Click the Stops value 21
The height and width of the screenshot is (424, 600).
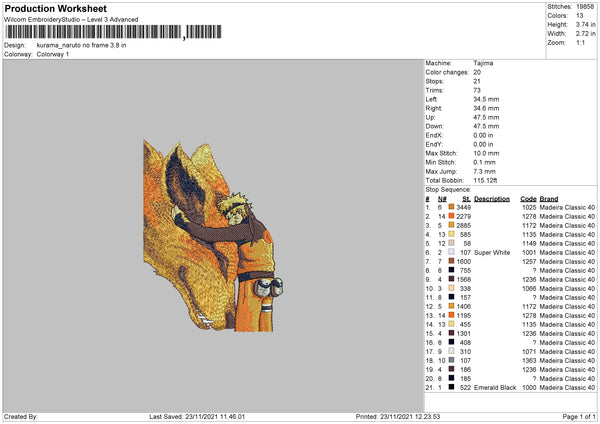477,81
